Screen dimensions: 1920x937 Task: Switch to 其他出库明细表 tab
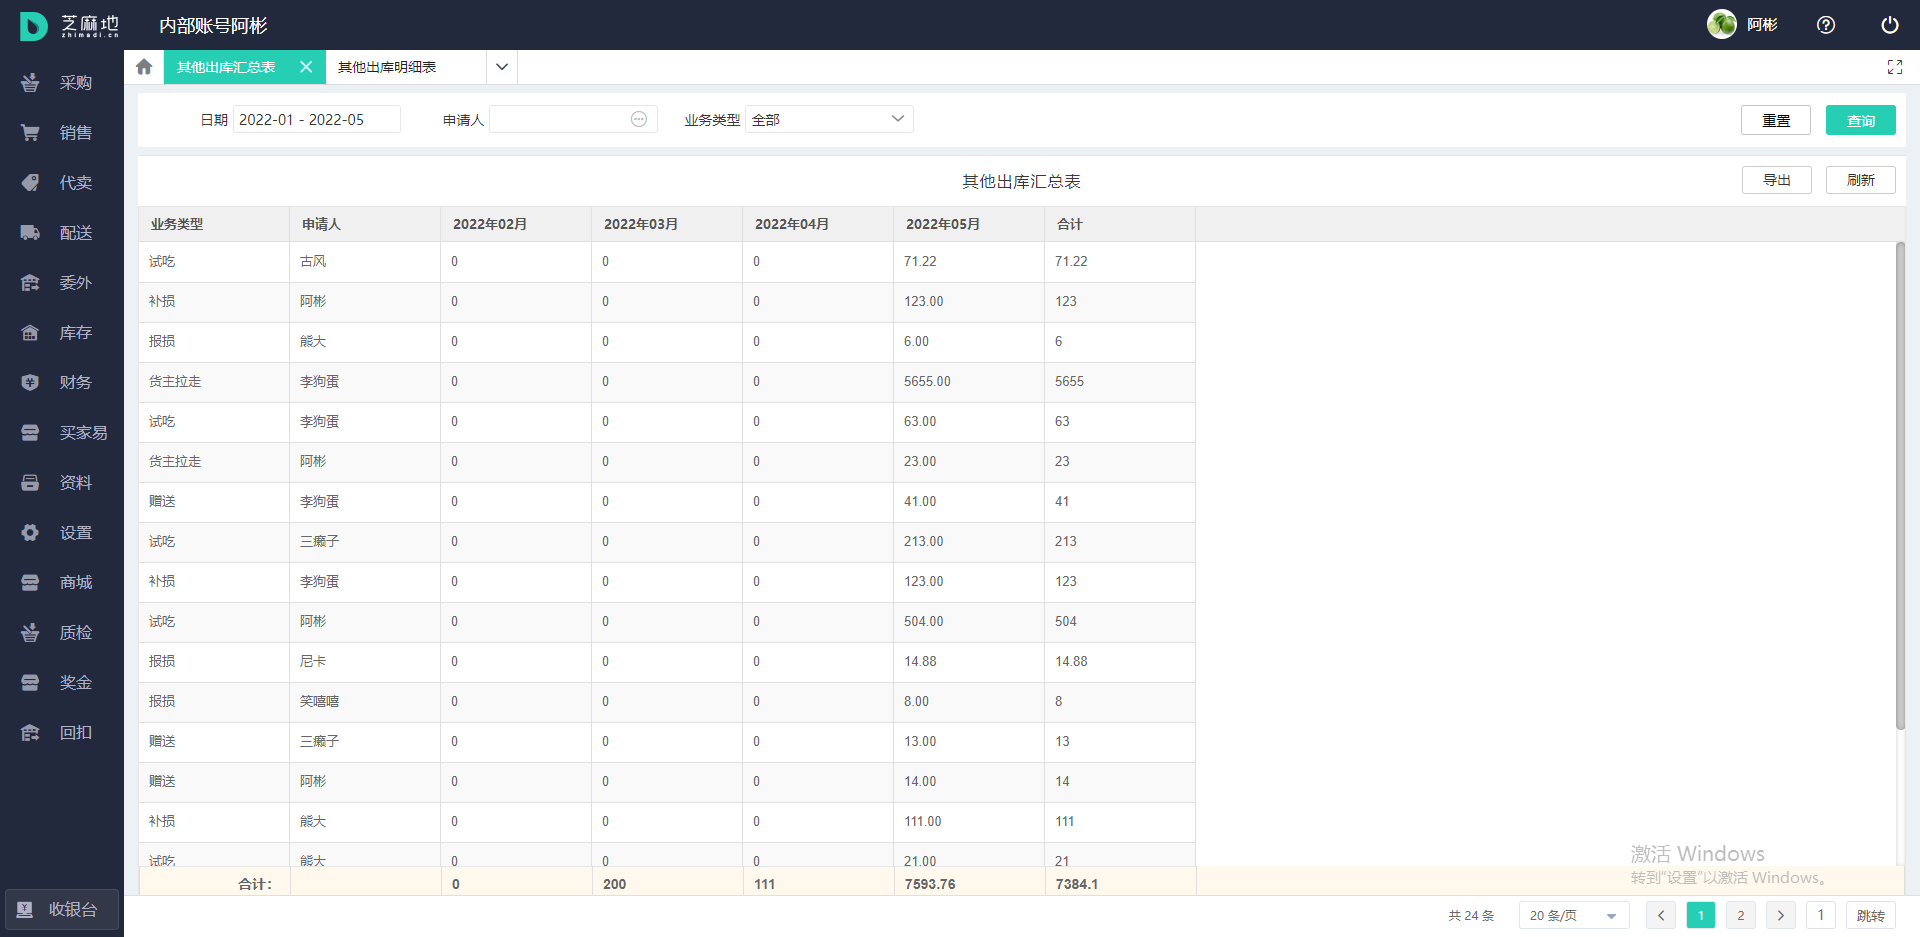[387, 67]
